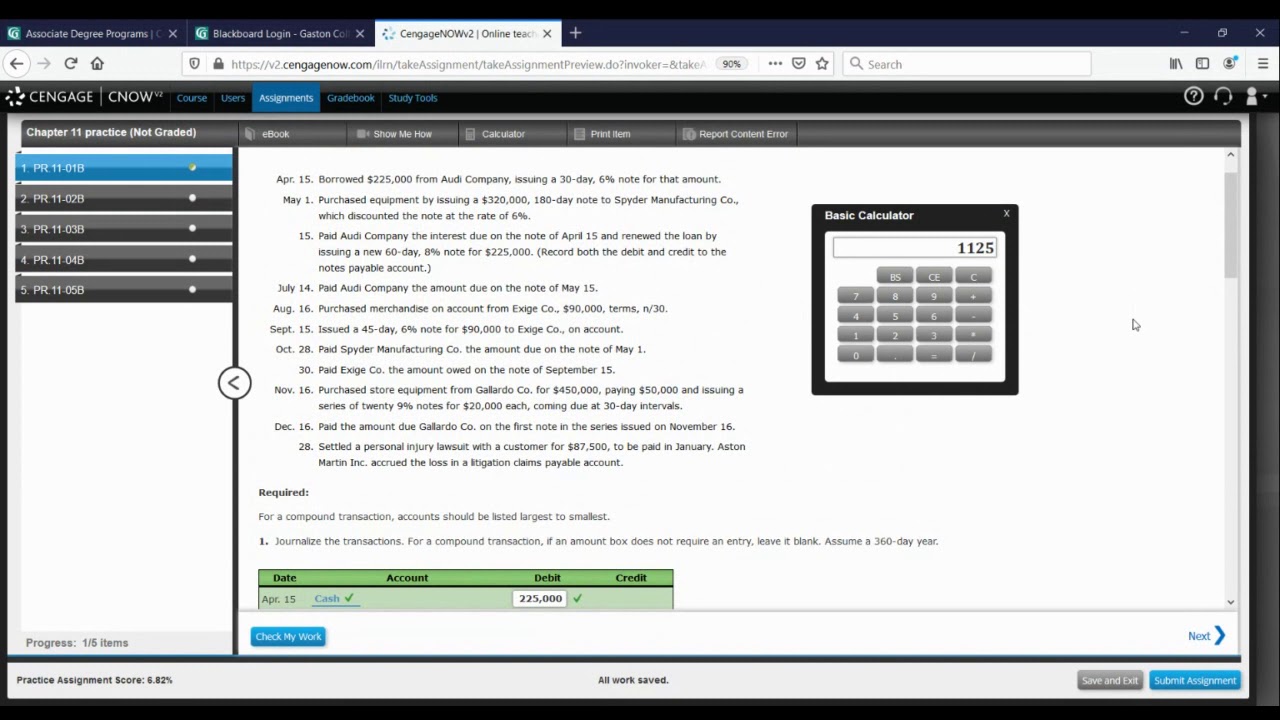
Task: Open the Calculator tool in the toolbar
Action: [x=494, y=134]
